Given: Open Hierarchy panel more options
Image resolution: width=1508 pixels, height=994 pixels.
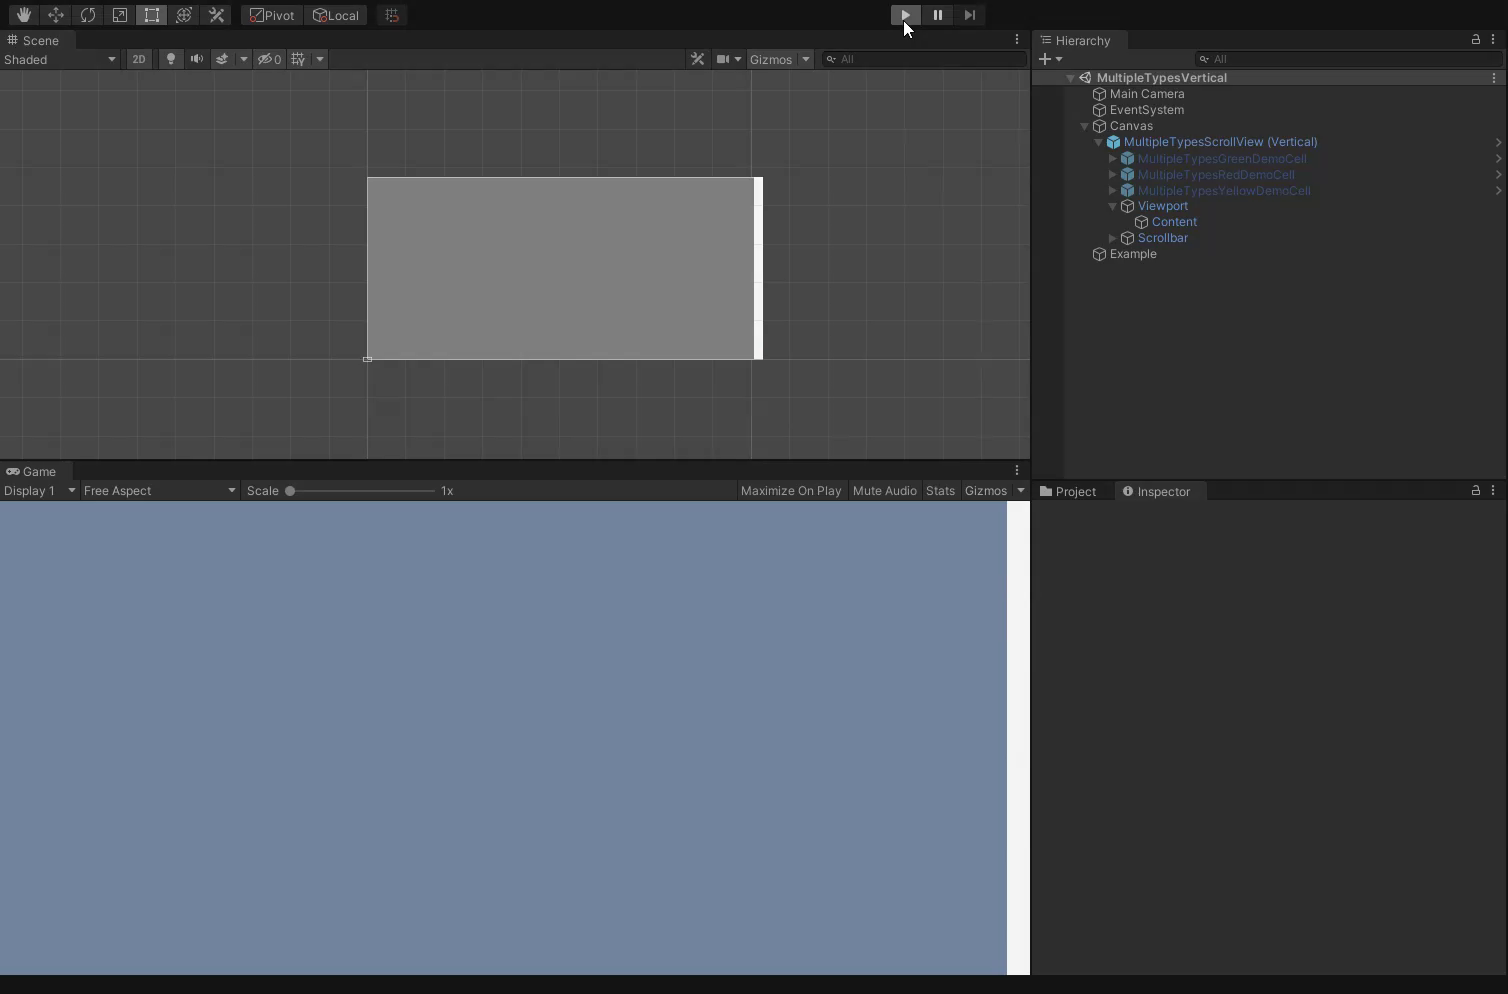Looking at the screenshot, I should click(x=1493, y=40).
